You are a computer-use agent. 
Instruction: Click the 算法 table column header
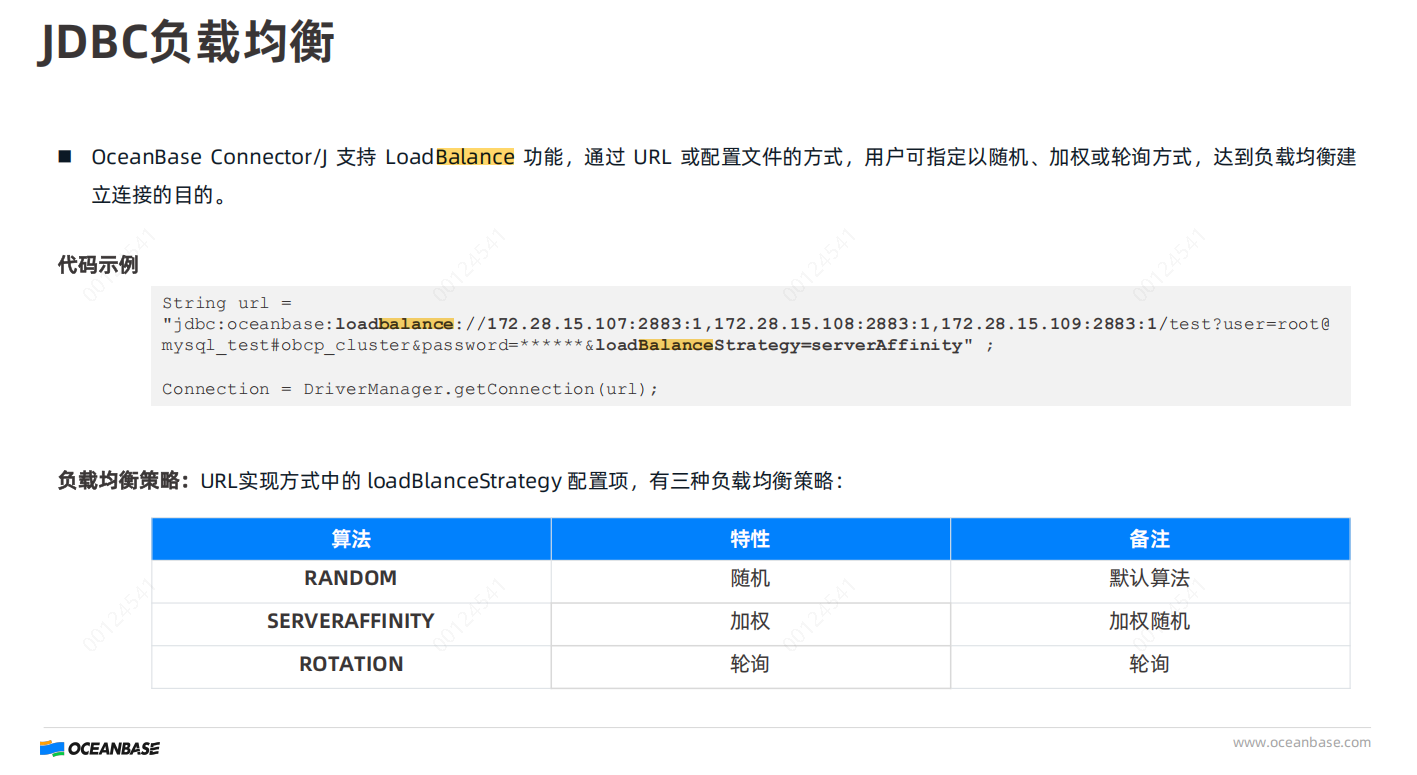[x=351, y=539]
